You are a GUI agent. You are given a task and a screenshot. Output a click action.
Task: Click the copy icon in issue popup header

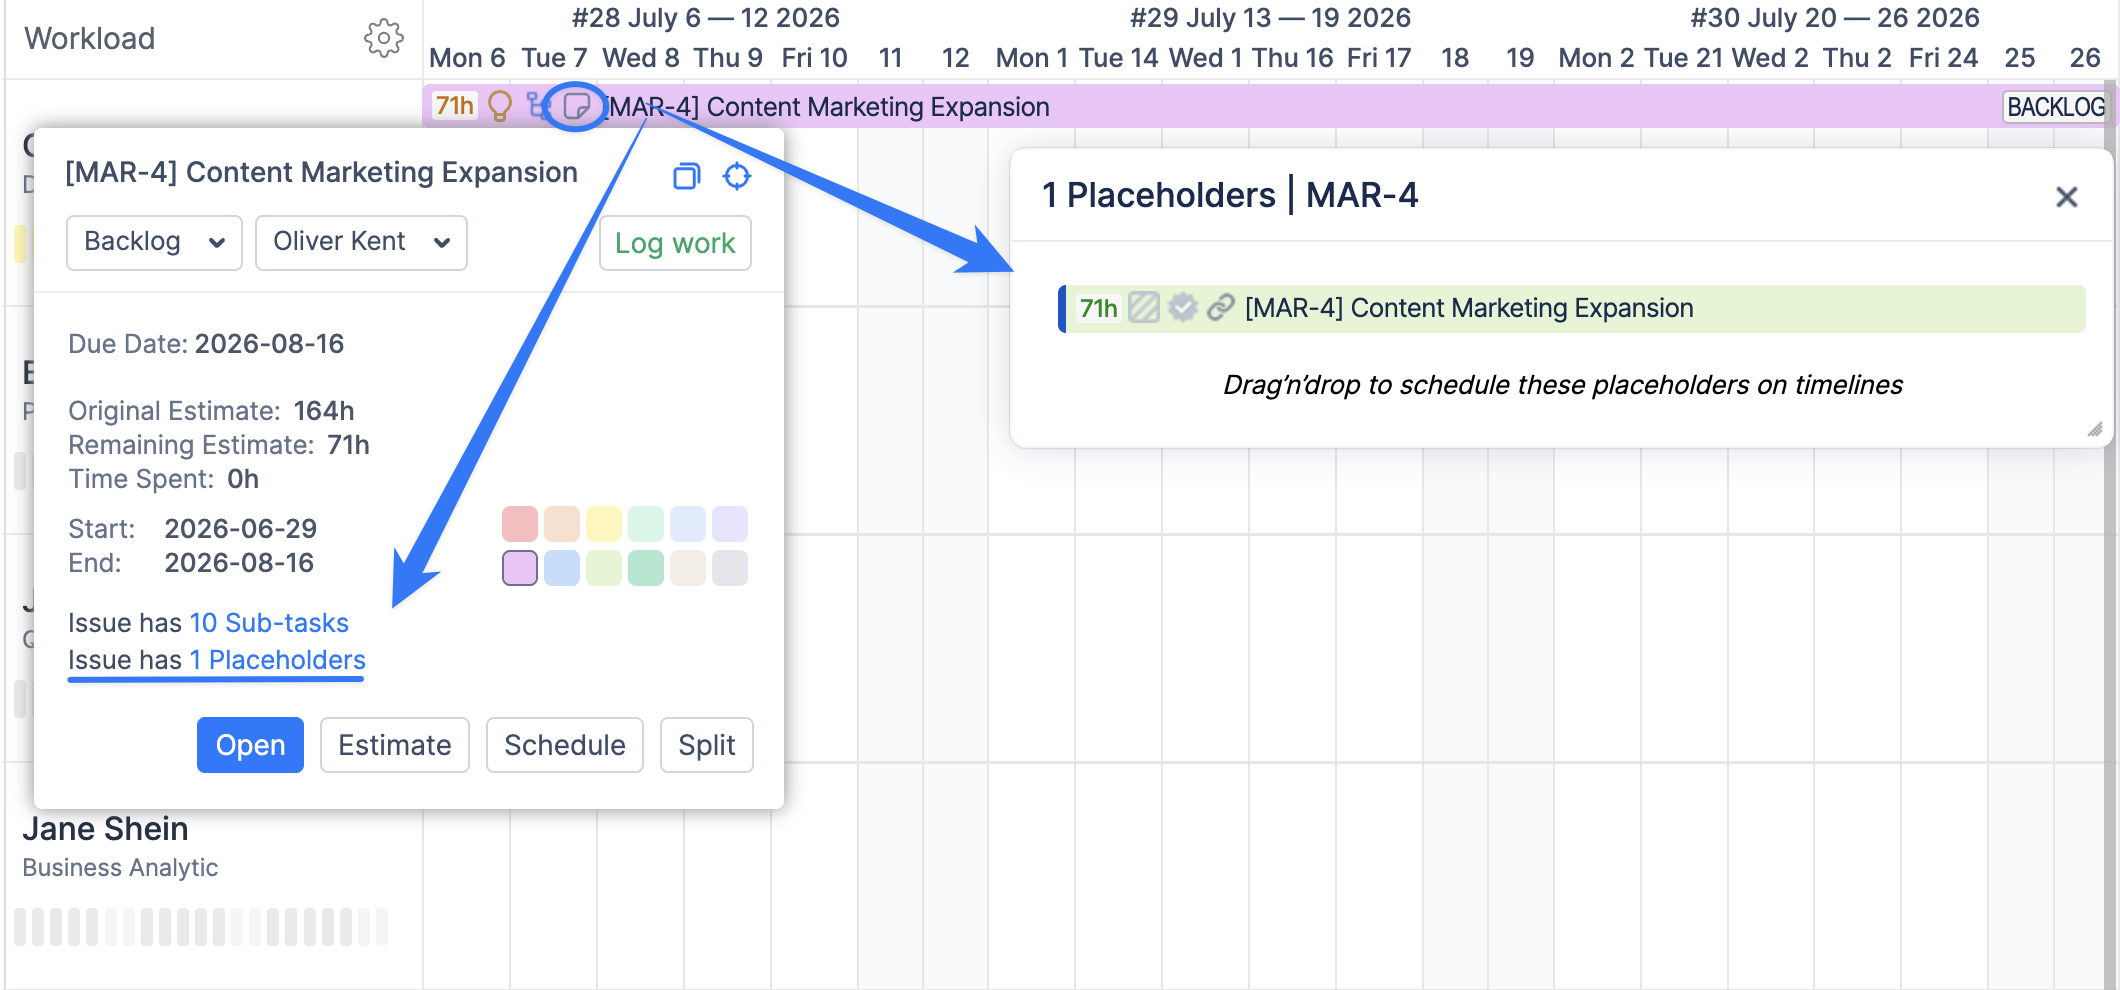pyautogui.click(x=687, y=176)
